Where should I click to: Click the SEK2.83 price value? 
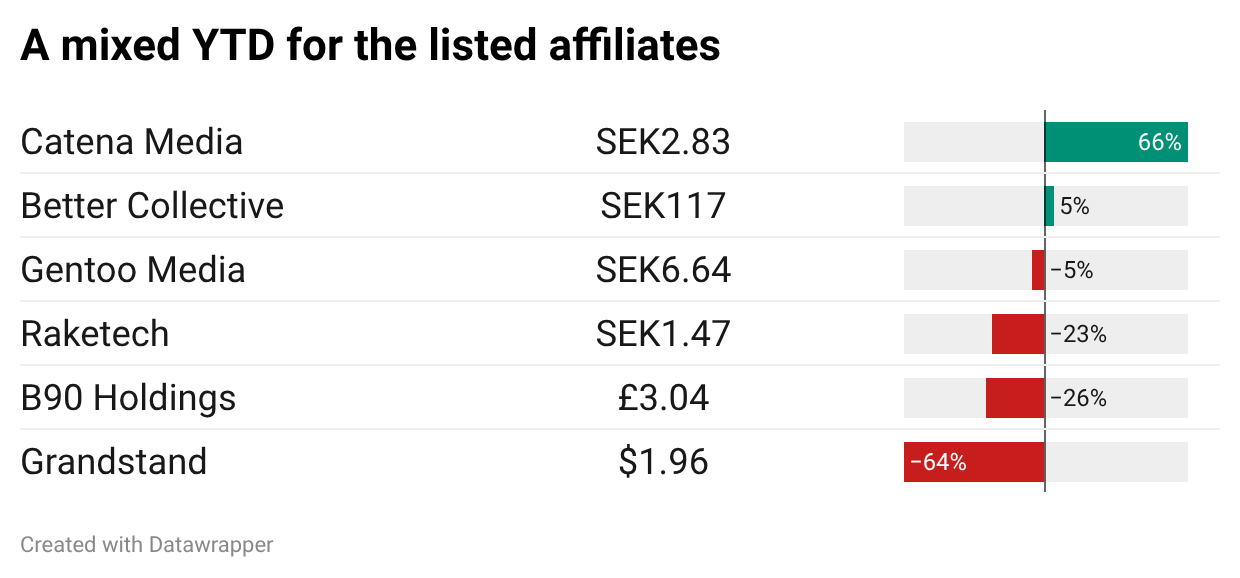point(663,142)
